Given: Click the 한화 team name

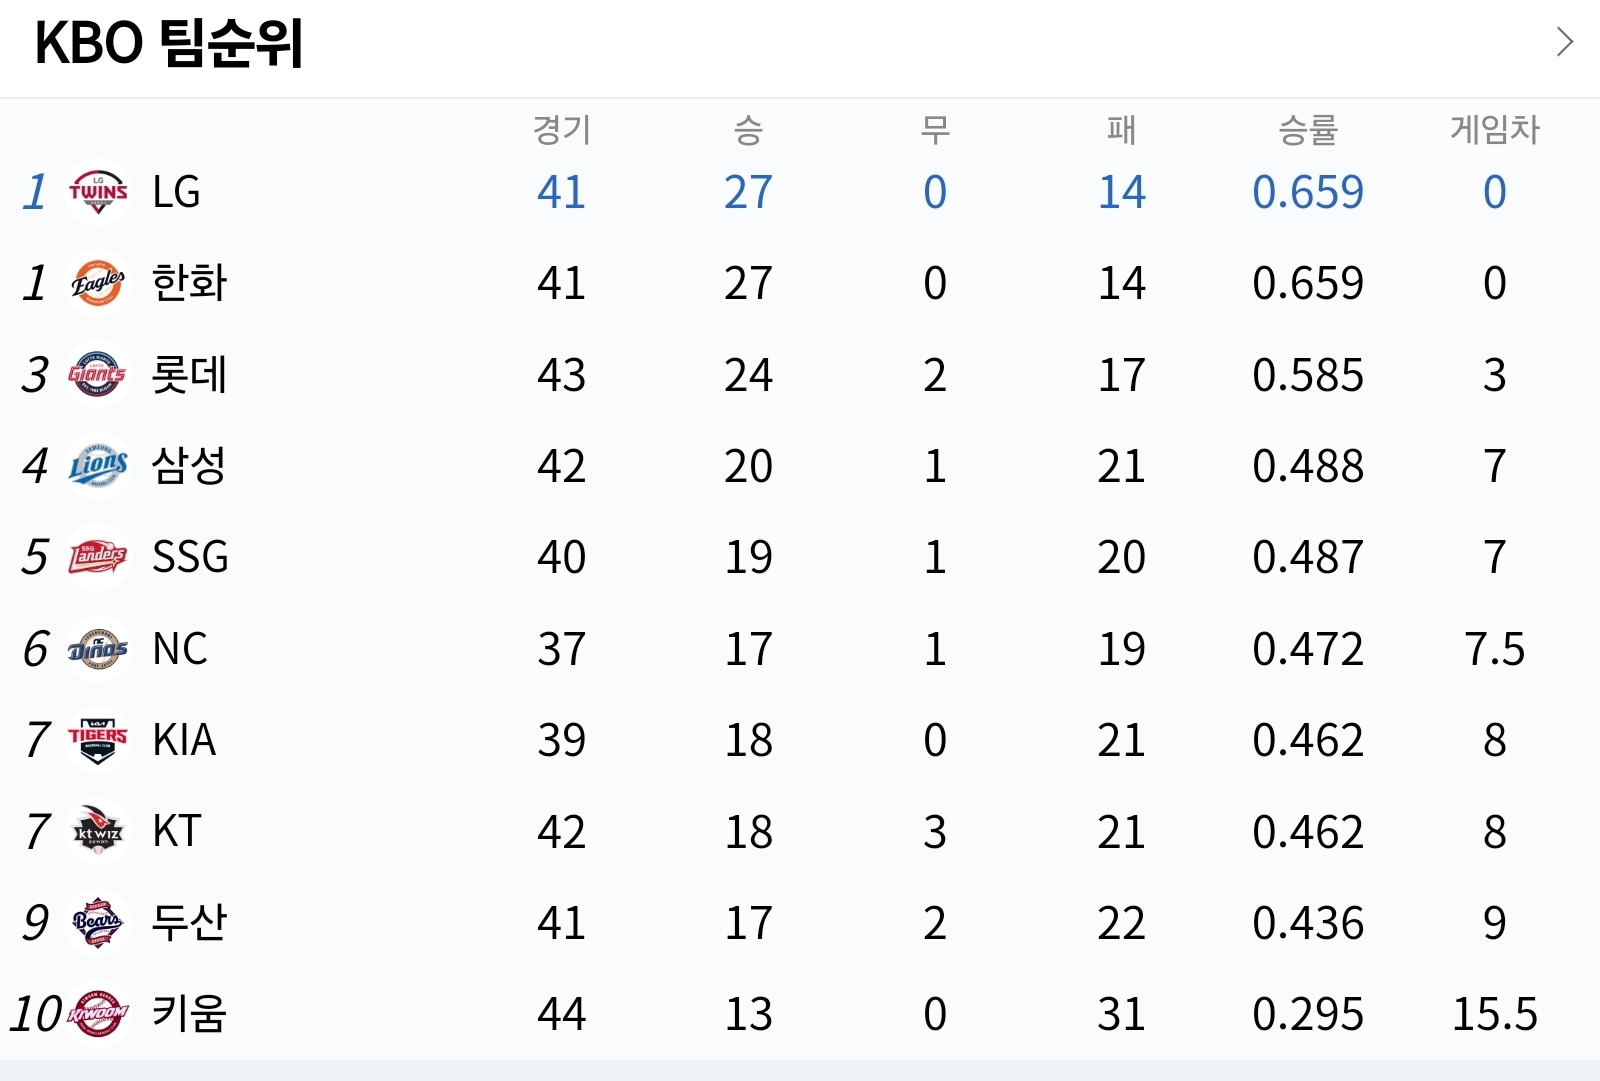Looking at the screenshot, I should [x=189, y=283].
